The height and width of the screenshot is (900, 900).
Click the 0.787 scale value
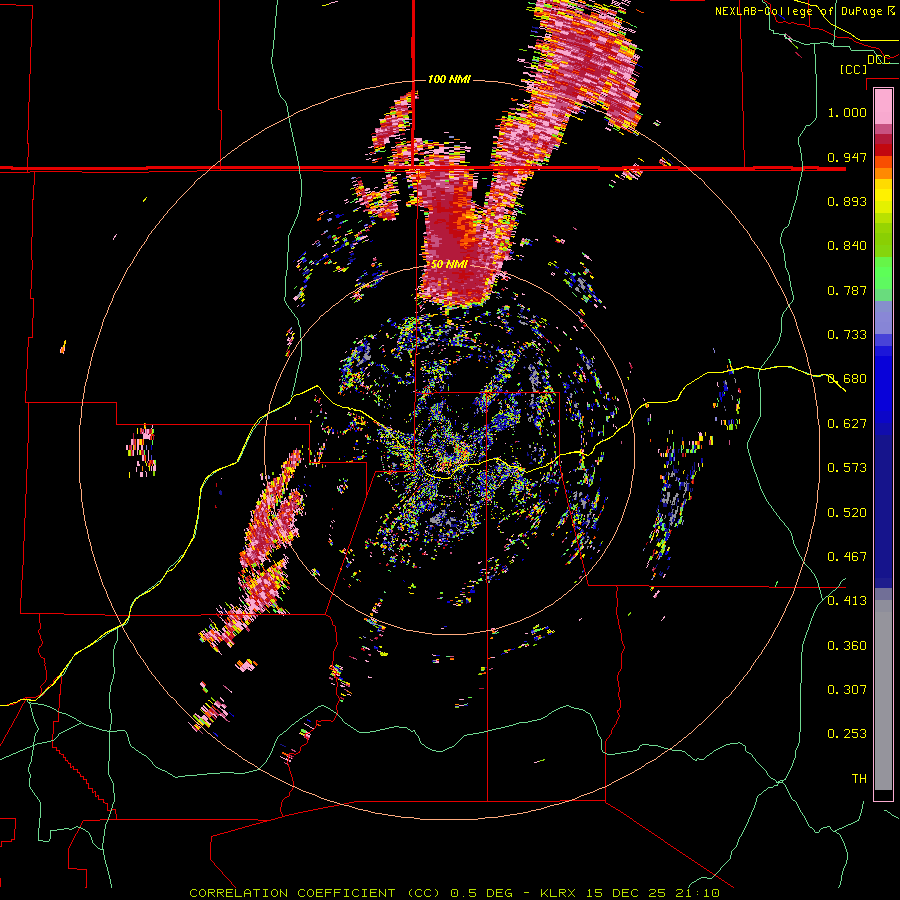[847, 290]
